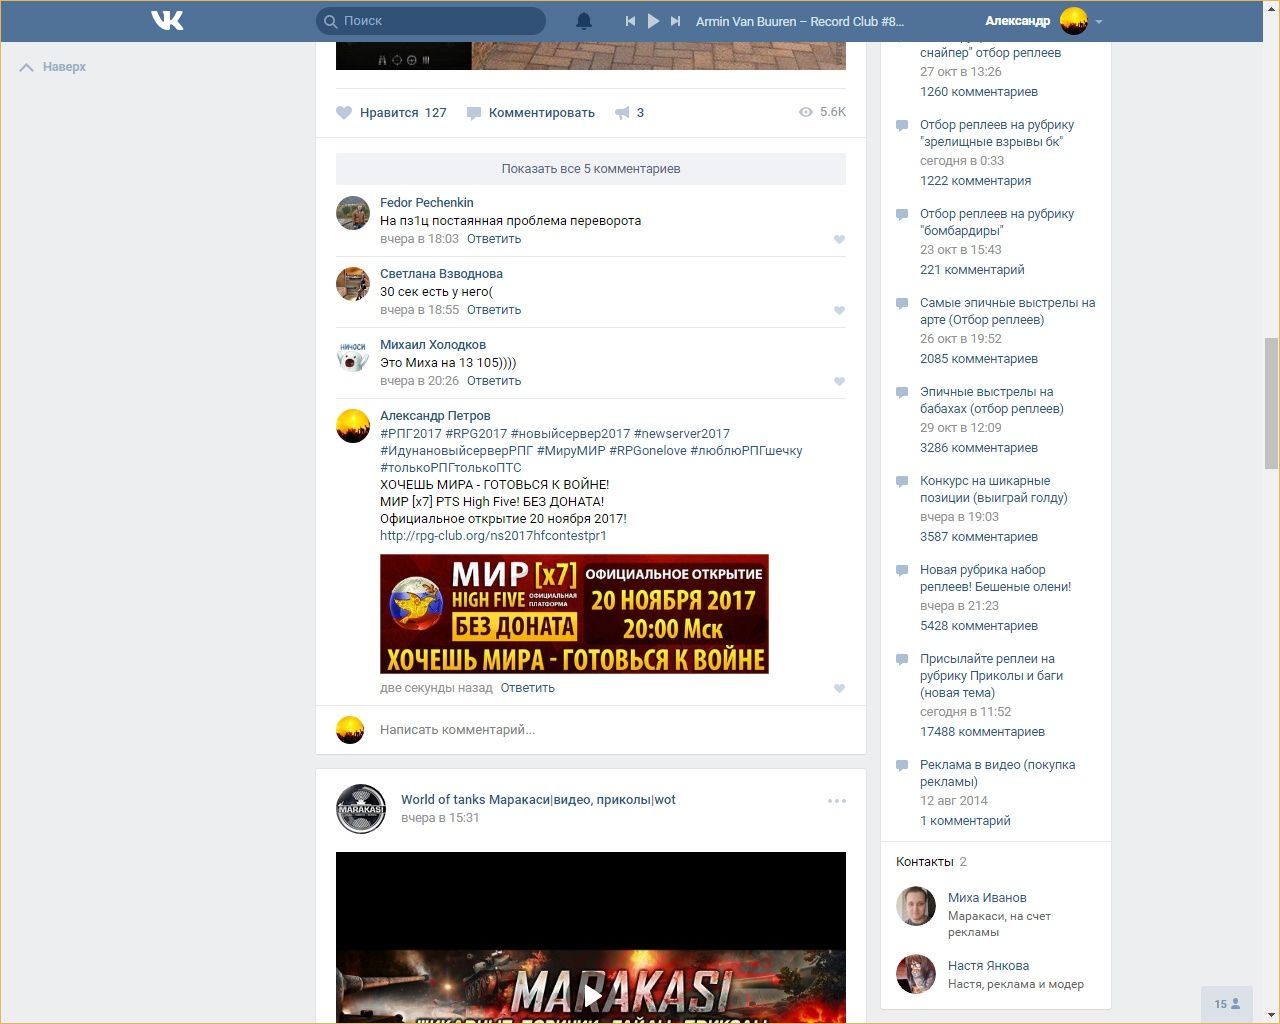Screen dimensions: 1280x1024
Task: Open 1260 комментариев link
Action: click(979, 92)
